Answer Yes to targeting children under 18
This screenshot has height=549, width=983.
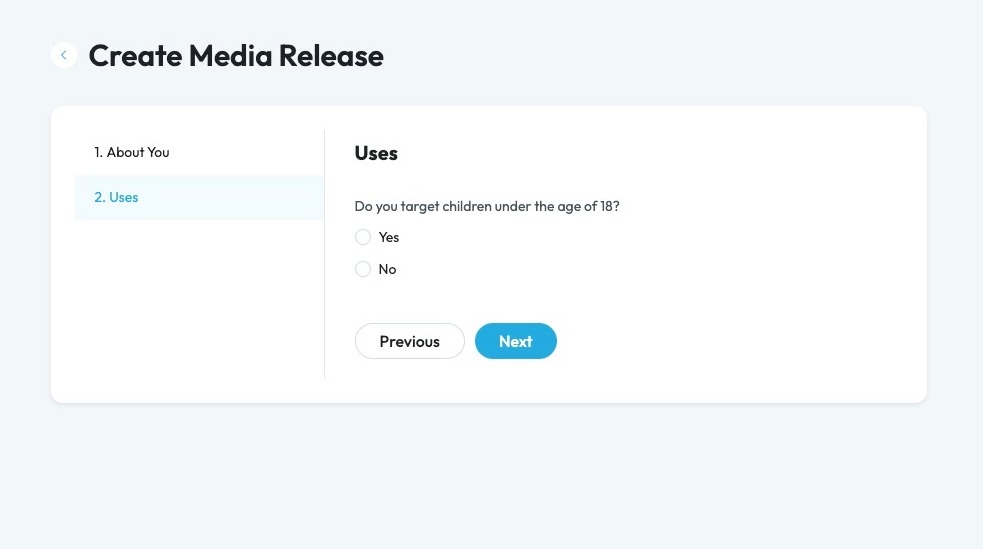[x=363, y=237]
